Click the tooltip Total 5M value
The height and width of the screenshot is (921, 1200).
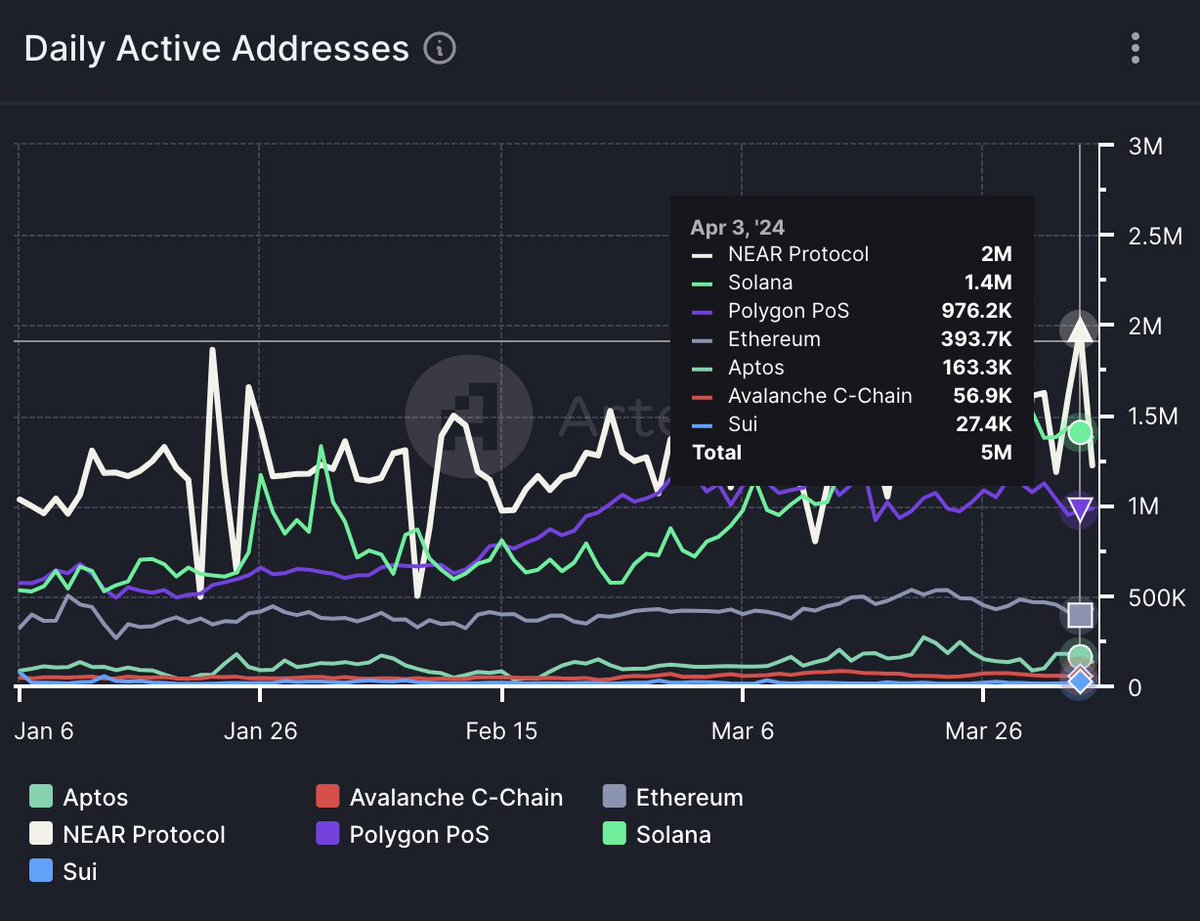pyautogui.click(x=996, y=452)
